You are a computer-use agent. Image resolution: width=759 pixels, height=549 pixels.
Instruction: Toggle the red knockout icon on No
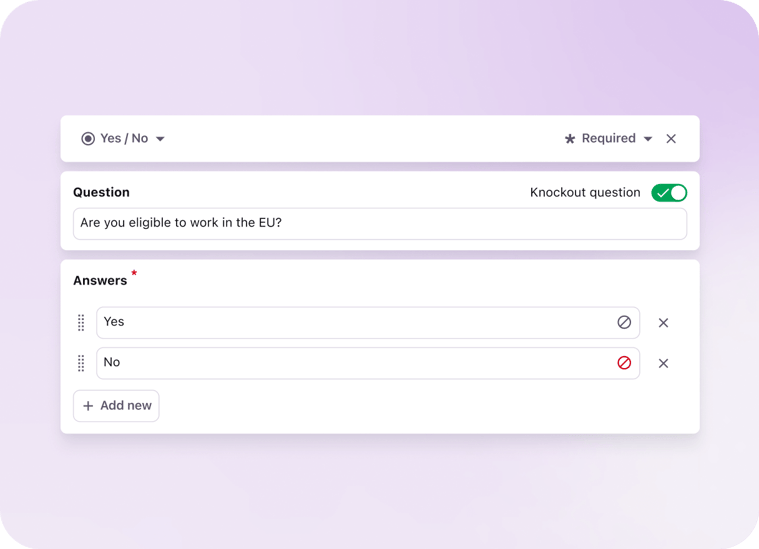pyautogui.click(x=624, y=363)
